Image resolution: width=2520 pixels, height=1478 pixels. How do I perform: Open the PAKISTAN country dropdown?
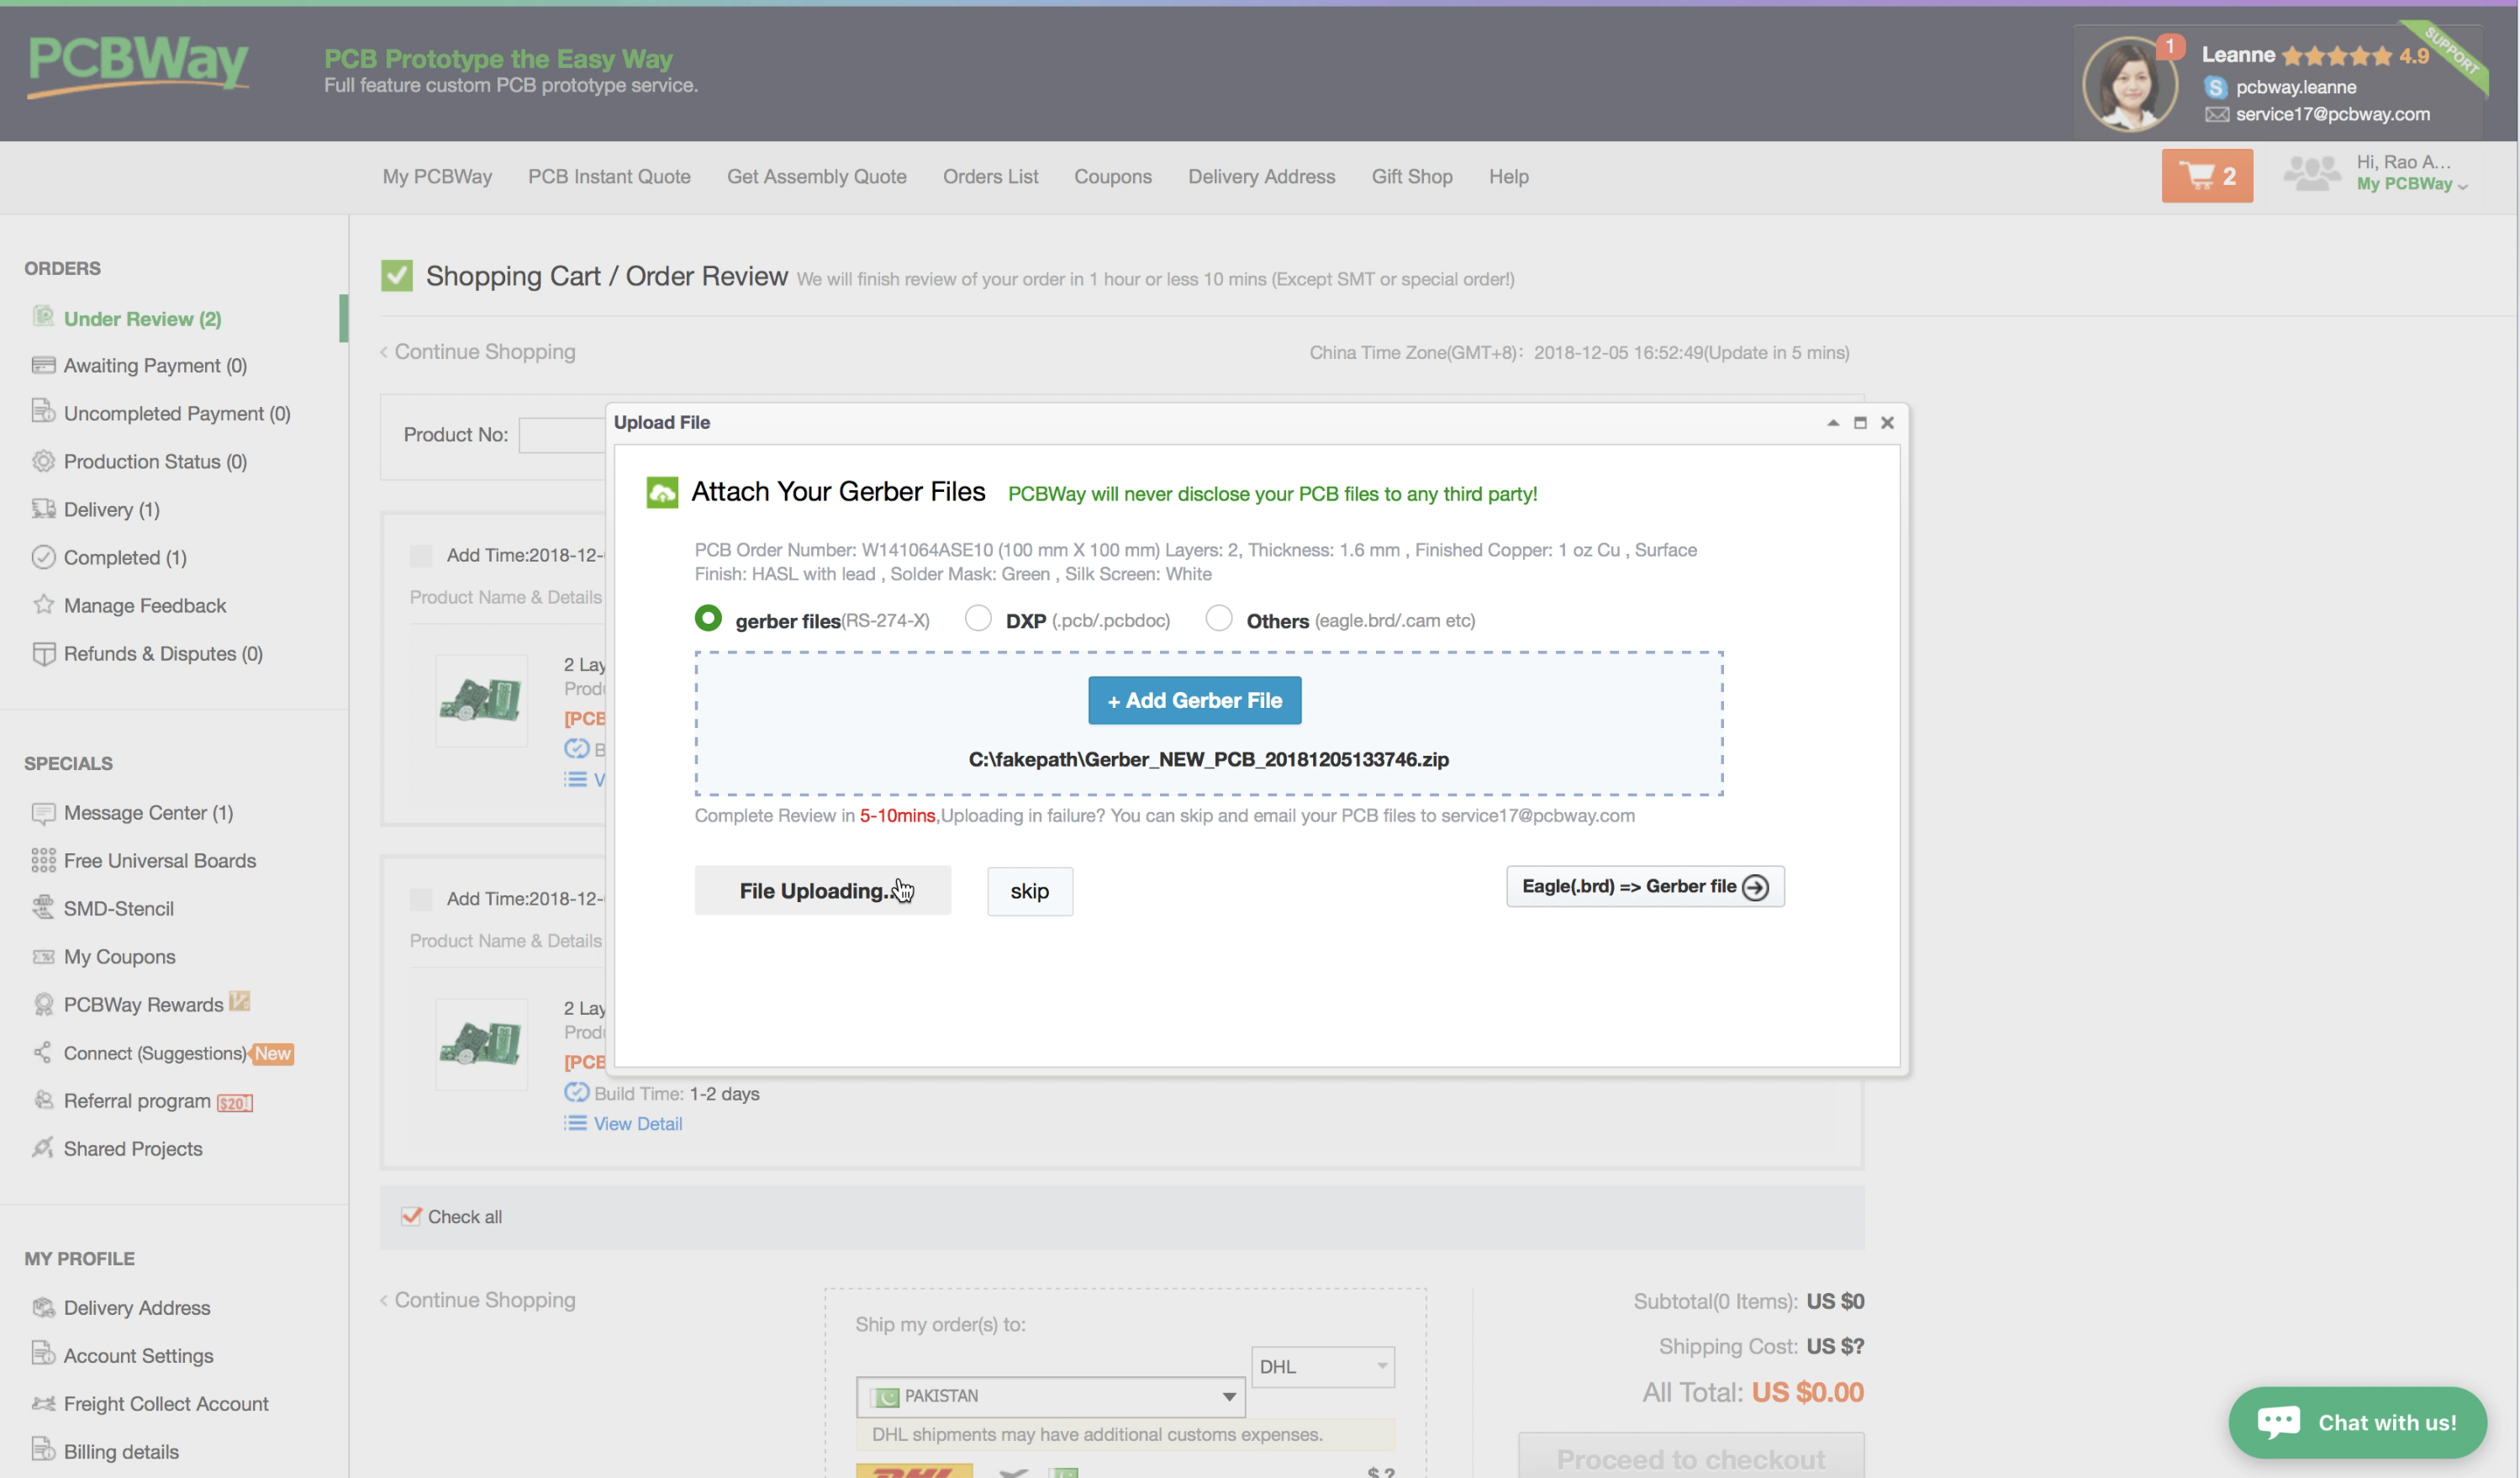[x=1050, y=1396]
